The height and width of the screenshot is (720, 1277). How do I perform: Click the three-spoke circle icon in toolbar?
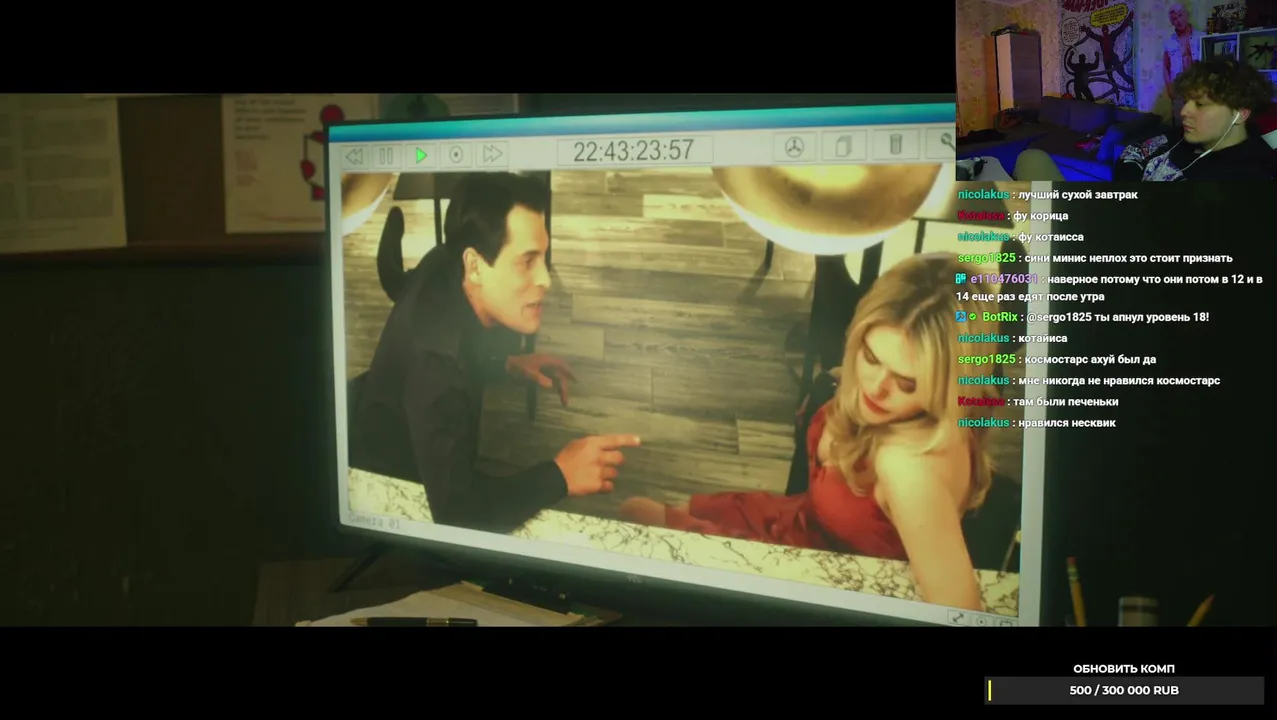point(794,147)
